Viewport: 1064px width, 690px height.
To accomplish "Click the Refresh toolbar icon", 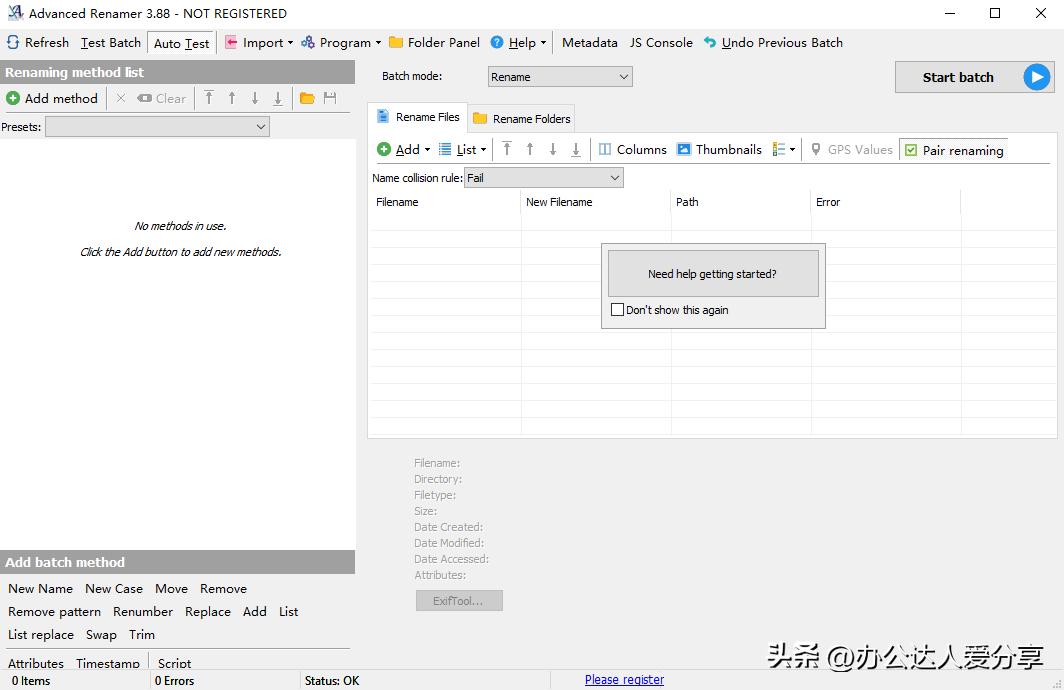I will pos(13,43).
